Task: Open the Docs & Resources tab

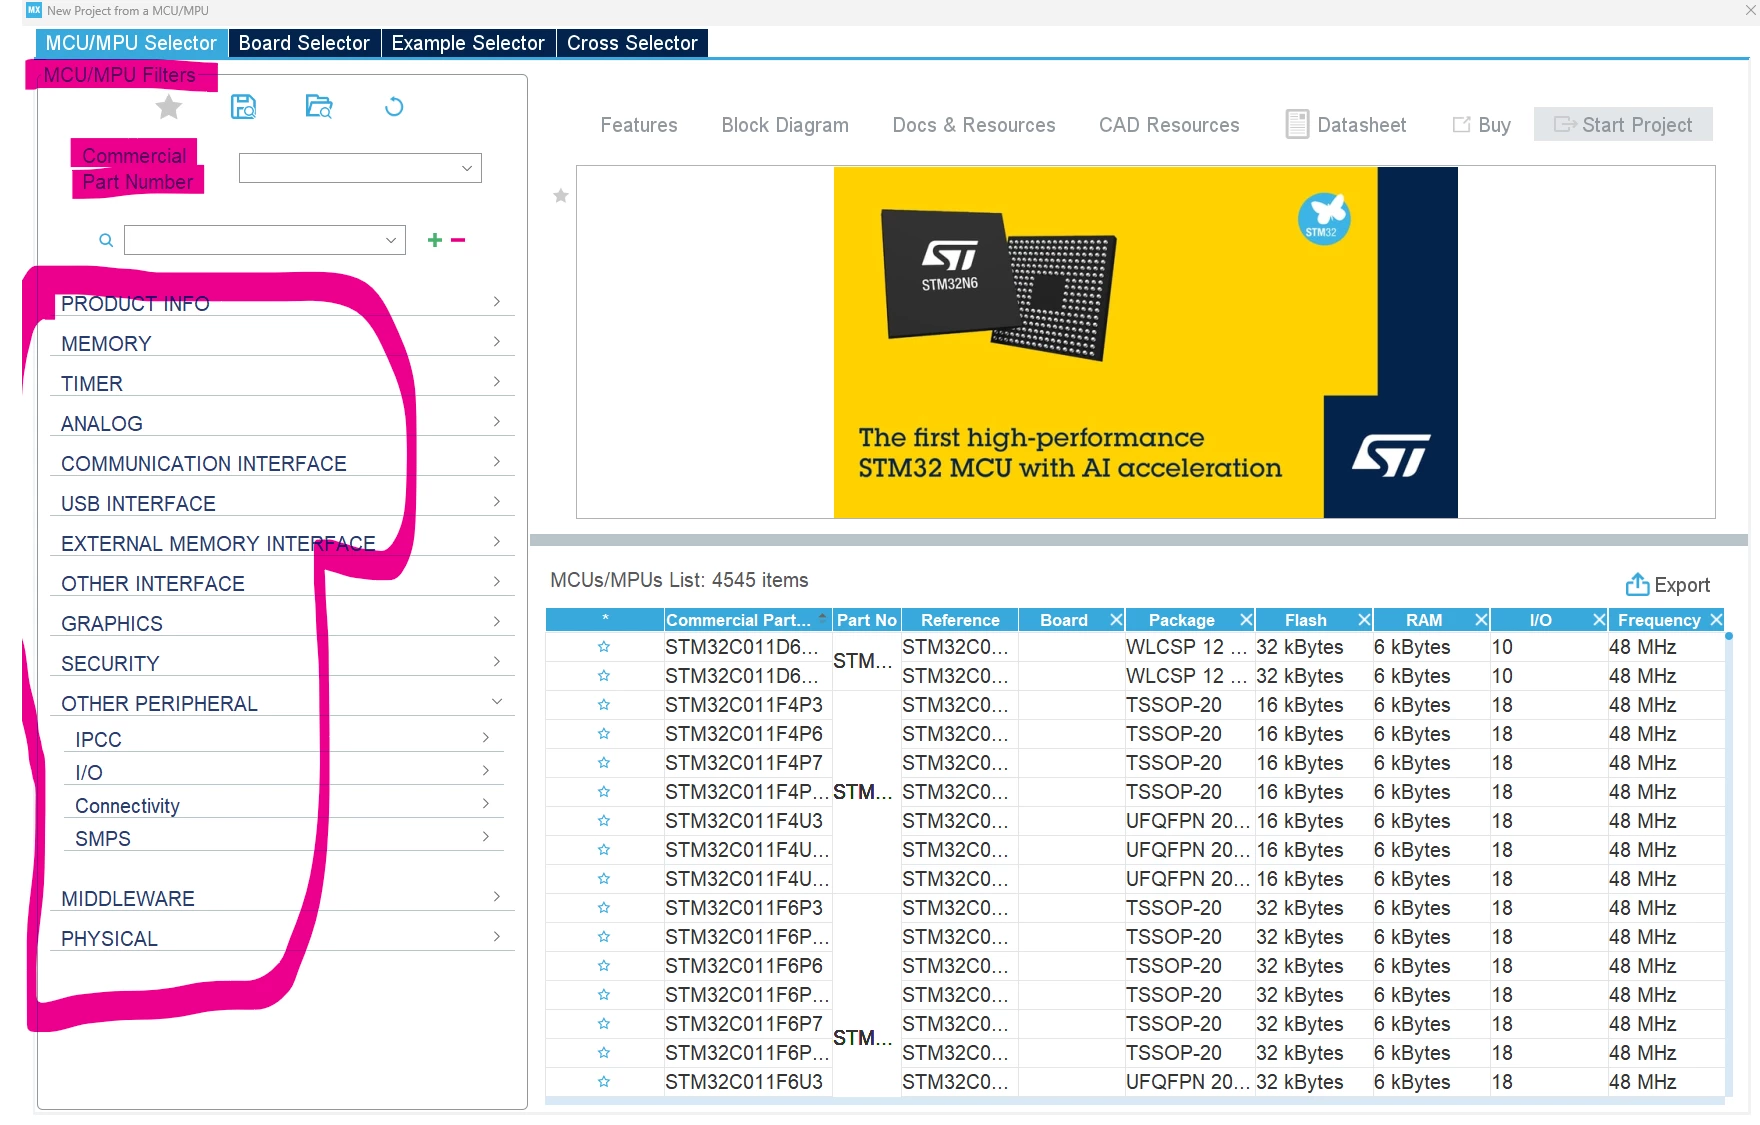Action: pyautogui.click(x=974, y=125)
